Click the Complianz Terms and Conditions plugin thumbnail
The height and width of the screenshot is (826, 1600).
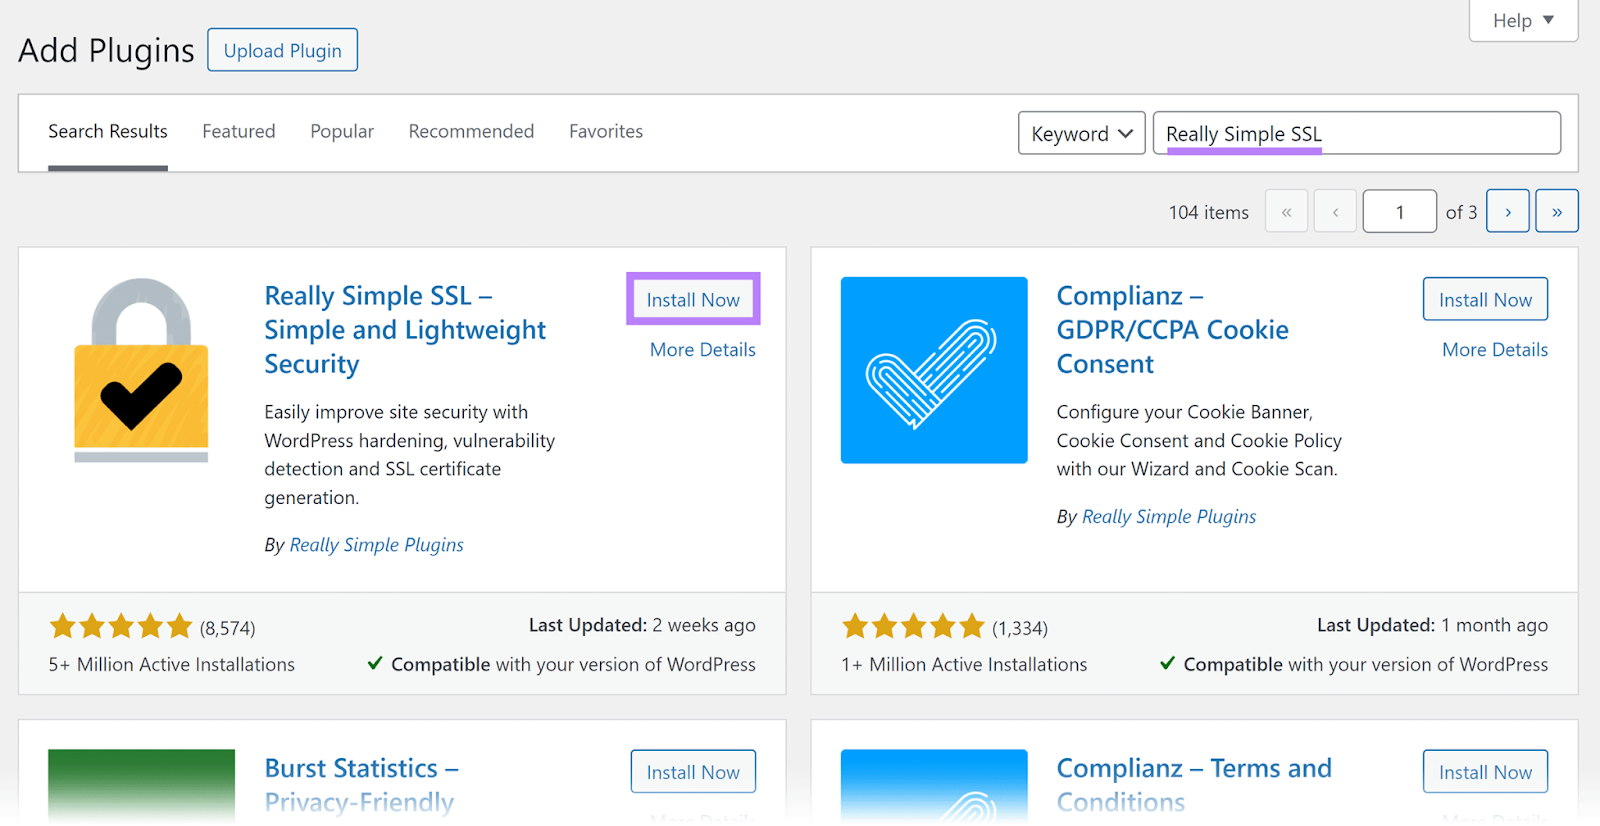point(934,786)
